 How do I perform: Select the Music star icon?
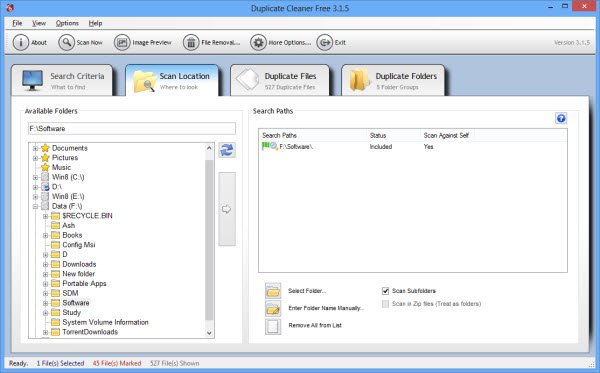coord(45,167)
